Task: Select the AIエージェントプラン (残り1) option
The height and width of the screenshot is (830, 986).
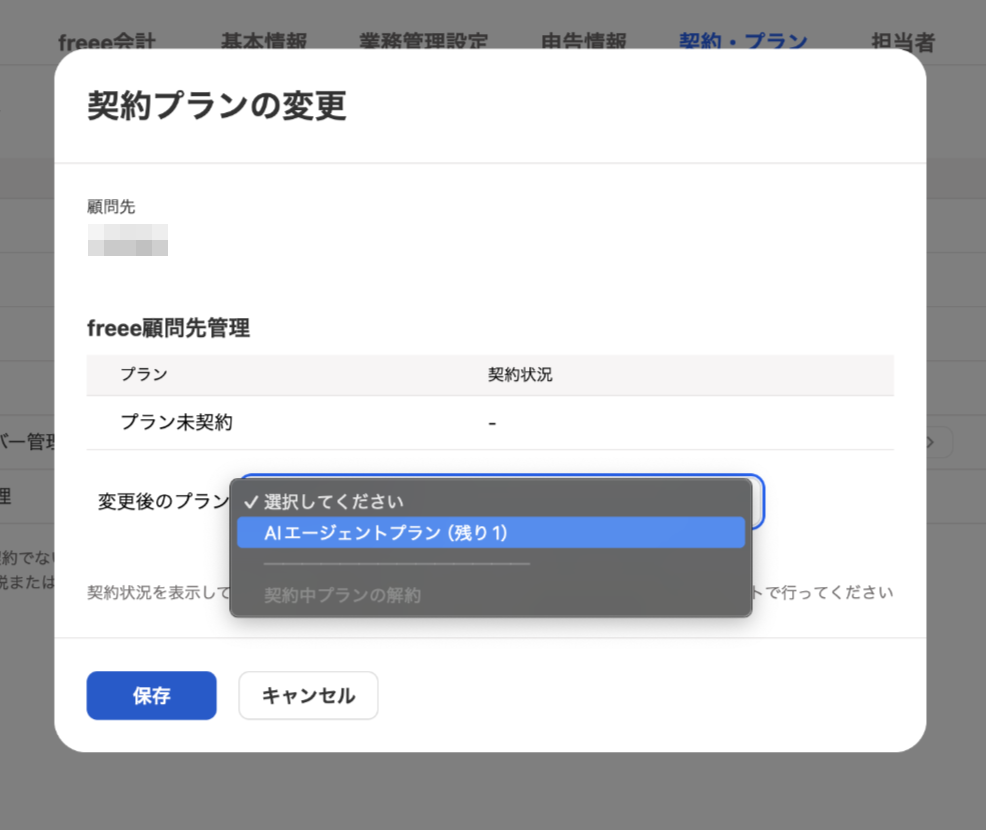Action: [490, 533]
